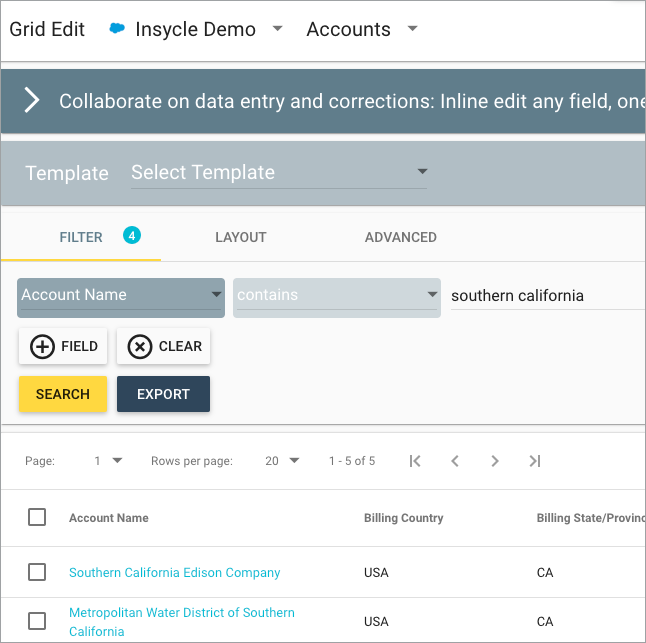Select all rows using header checkbox
Viewport: 646px width, 643px height.
click(37, 517)
